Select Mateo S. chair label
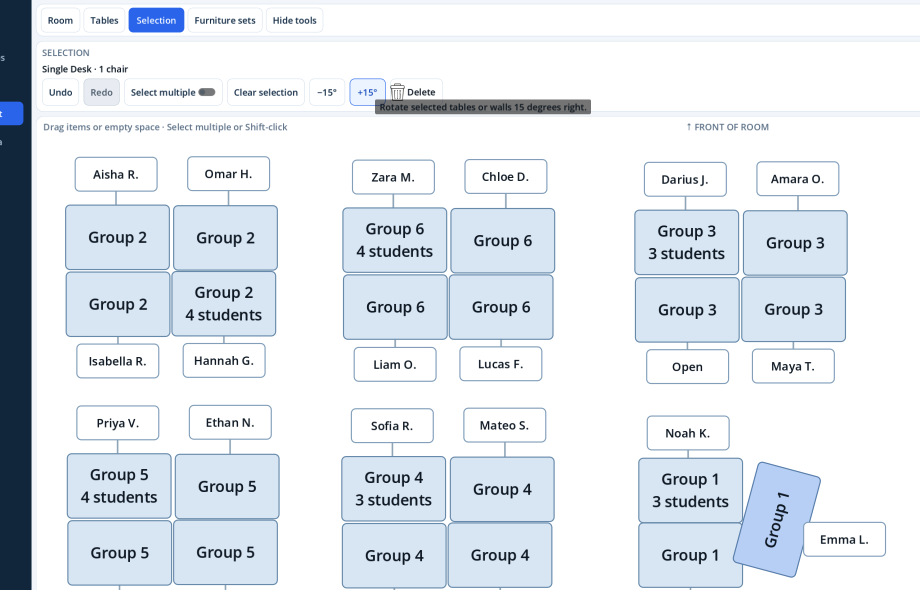The image size is (920, 590). (x=505, y=425)
